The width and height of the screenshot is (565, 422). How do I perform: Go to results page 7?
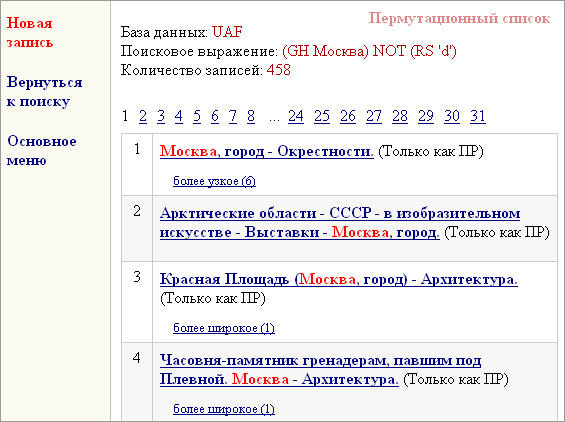233,116
